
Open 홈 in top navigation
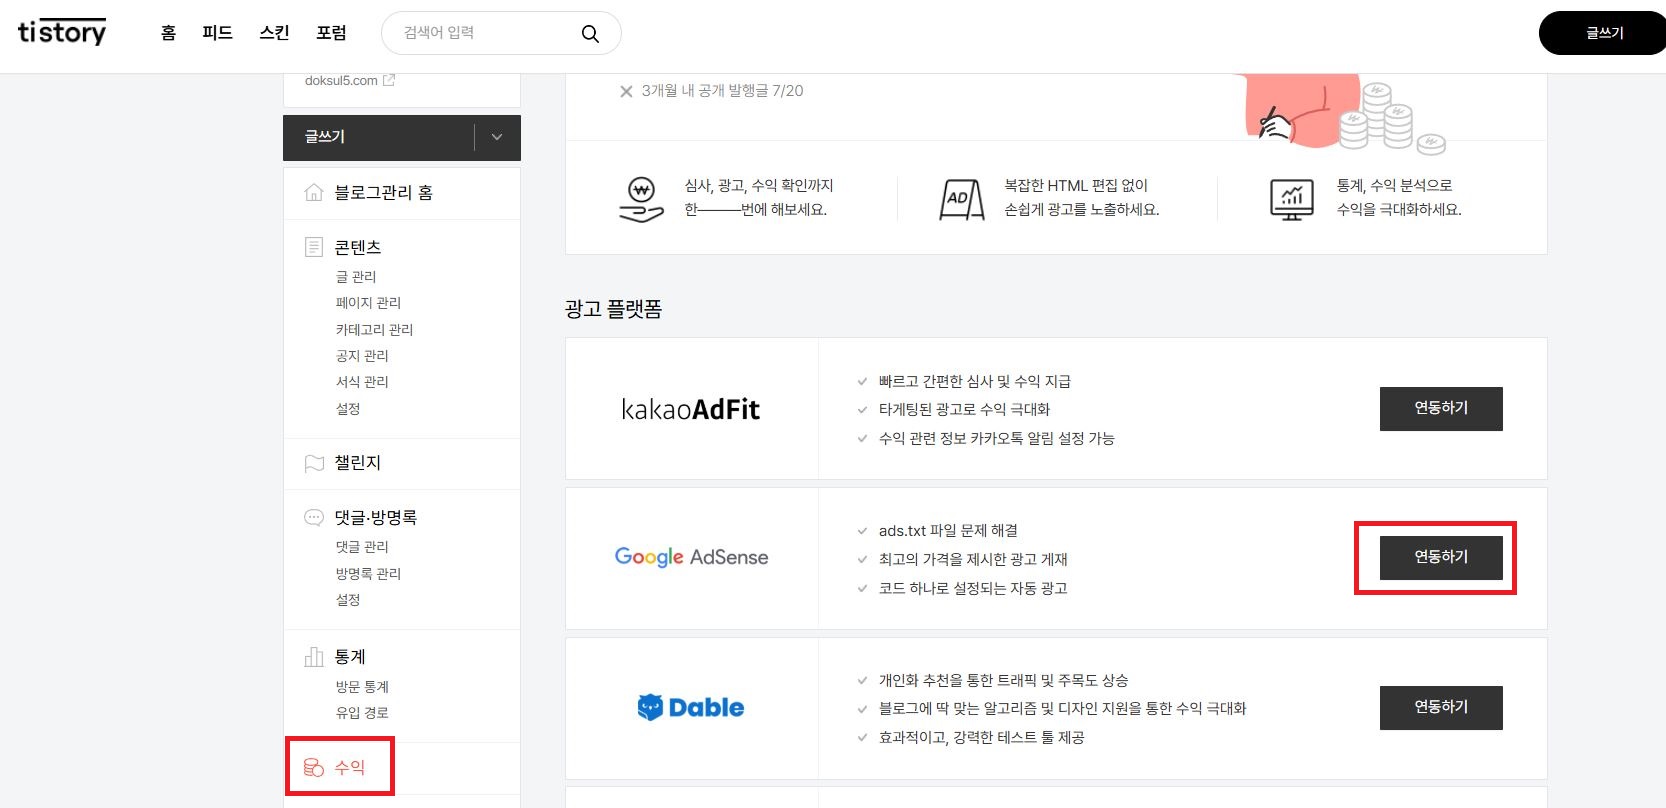(x=168, y=33)
